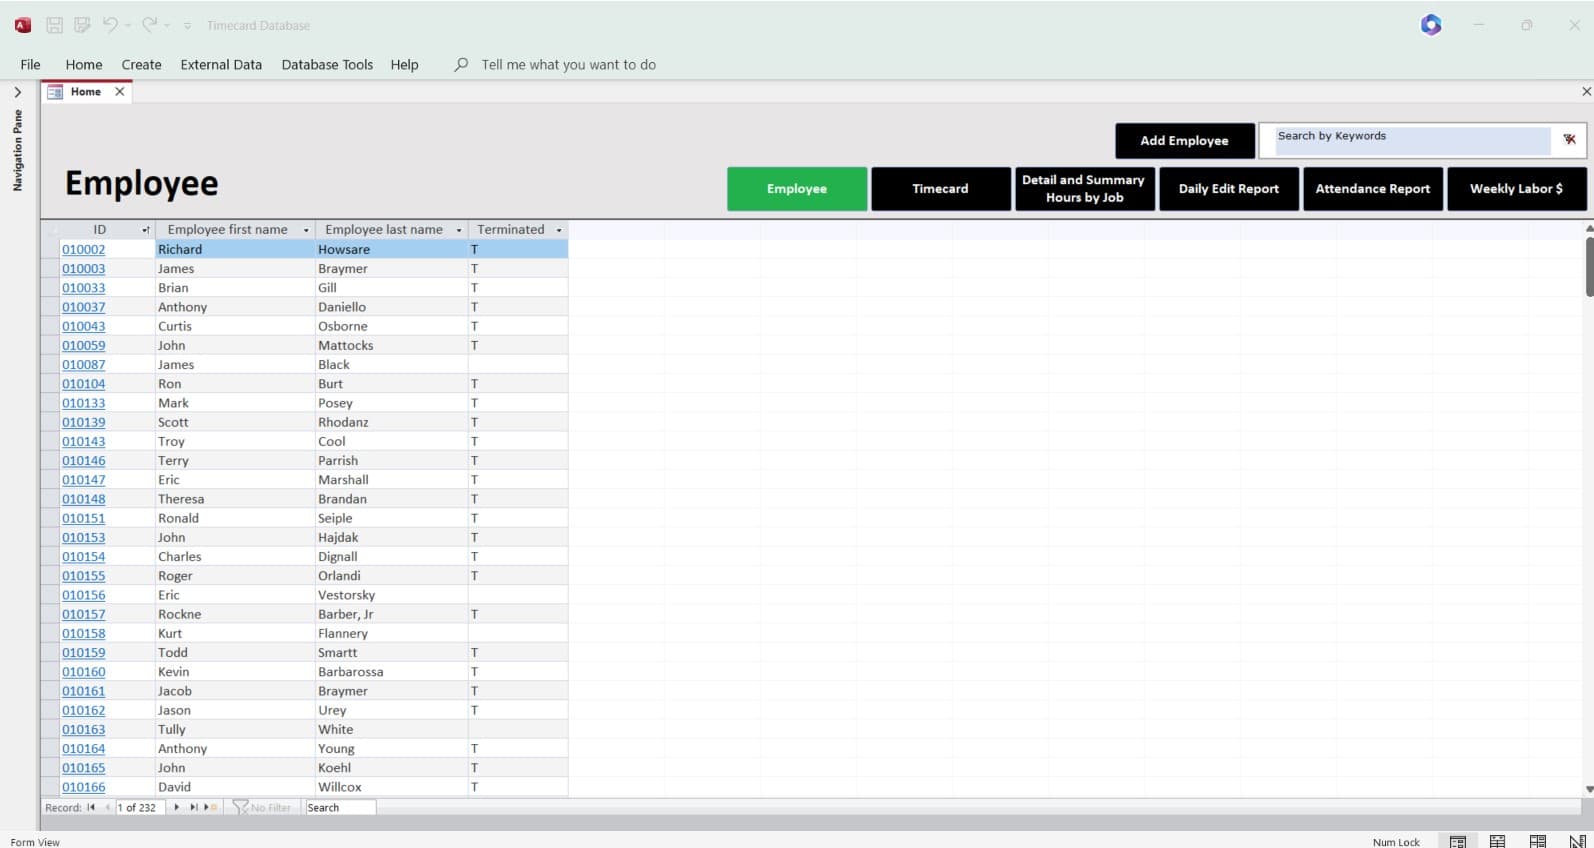Click the Save icon in Quick Access Toolbar

55,25
